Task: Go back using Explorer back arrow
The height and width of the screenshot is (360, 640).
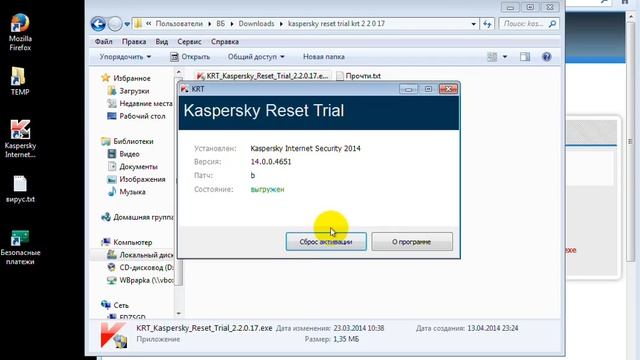Action: tap(98, 24)
